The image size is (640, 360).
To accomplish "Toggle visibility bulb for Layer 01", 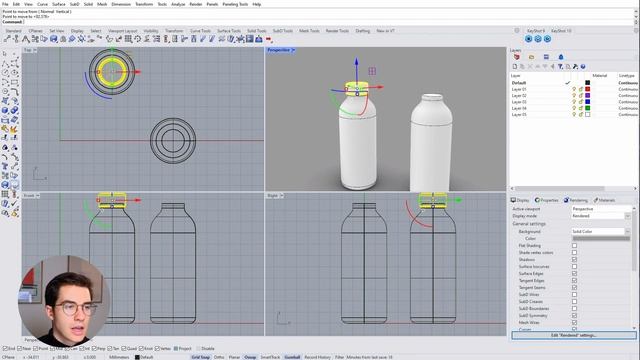I will (x=574, y=89).
